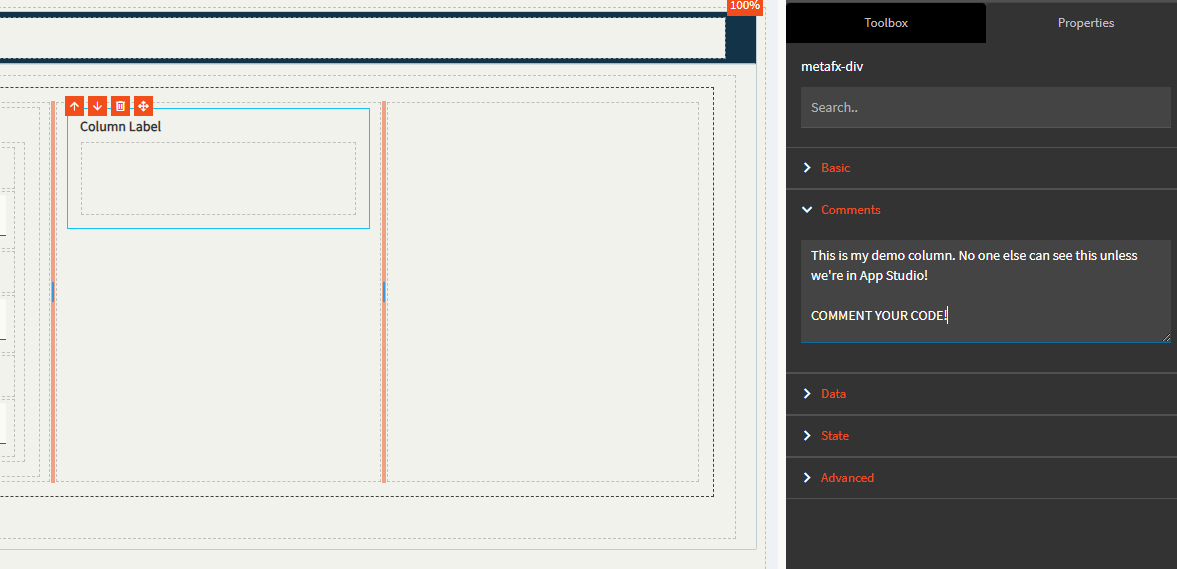The width and height of the screenshot is (1177, 569).
Task: Click the properties Search field
Action: click(x=986, y=107)
